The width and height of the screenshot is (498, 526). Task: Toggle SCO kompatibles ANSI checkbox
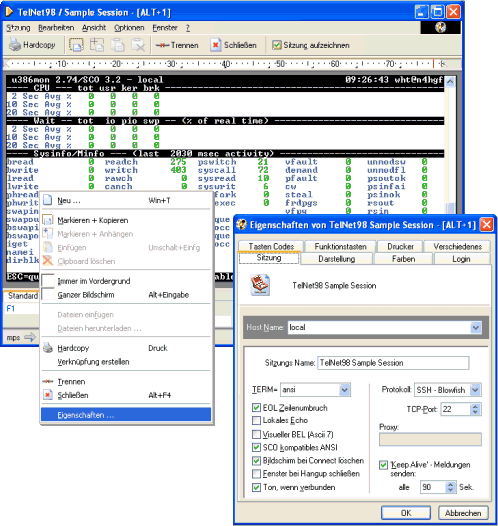[256, 447]
